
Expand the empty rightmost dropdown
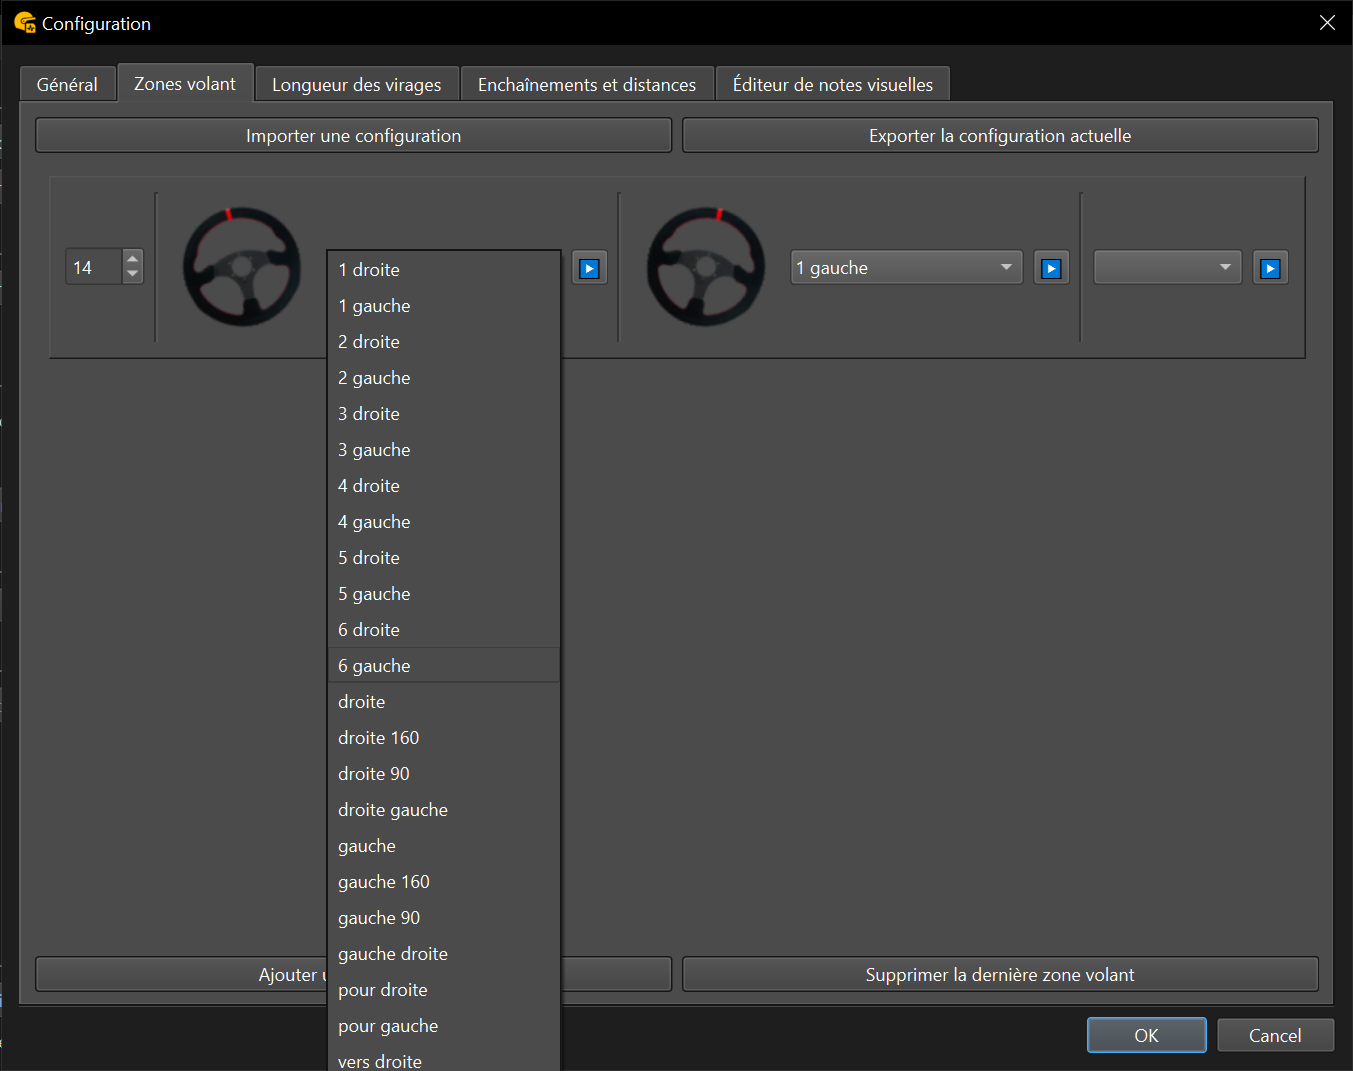coord(1167,268)
